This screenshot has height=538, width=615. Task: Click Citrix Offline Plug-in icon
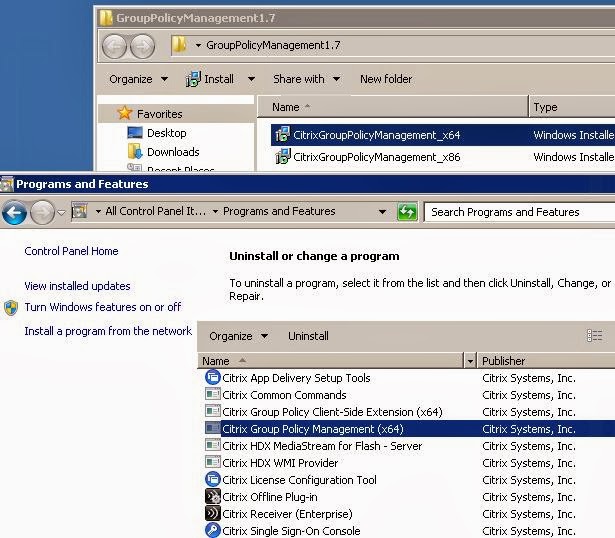(213, 496)
